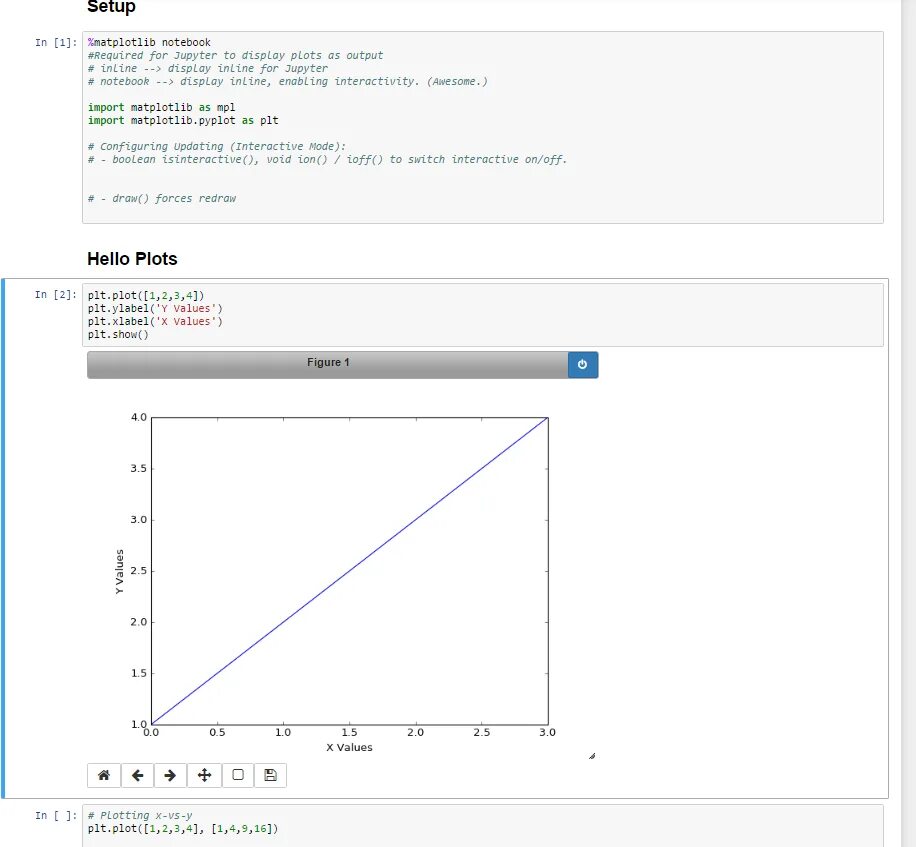Go forward to next plot view
The width and height of the screenshot is (916, 847).
[171, 775]
